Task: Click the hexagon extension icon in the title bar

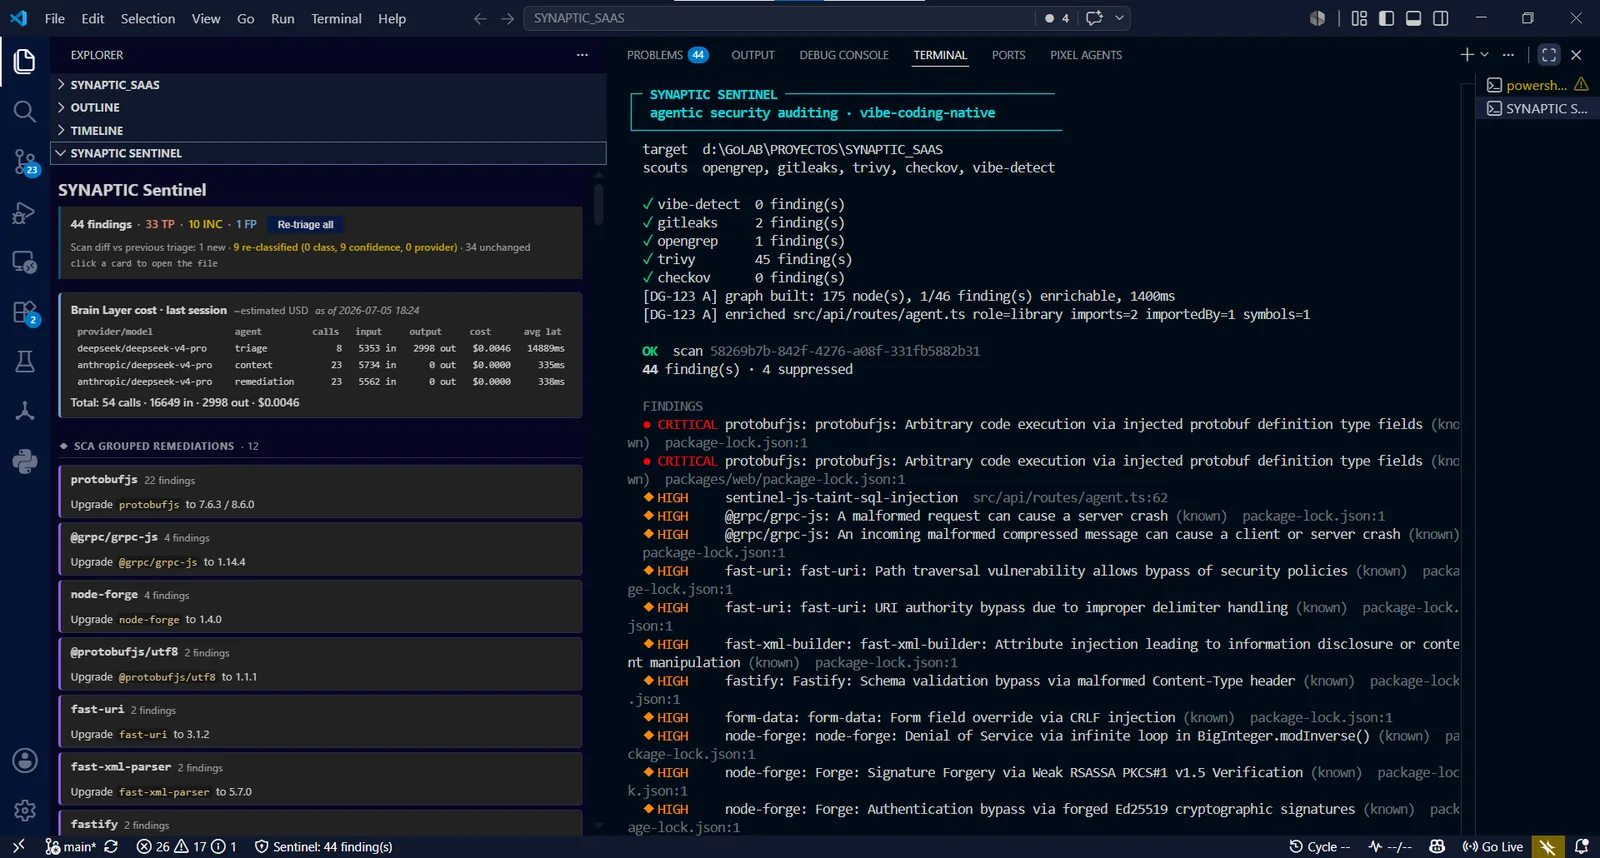Action: coord(1318,18)
